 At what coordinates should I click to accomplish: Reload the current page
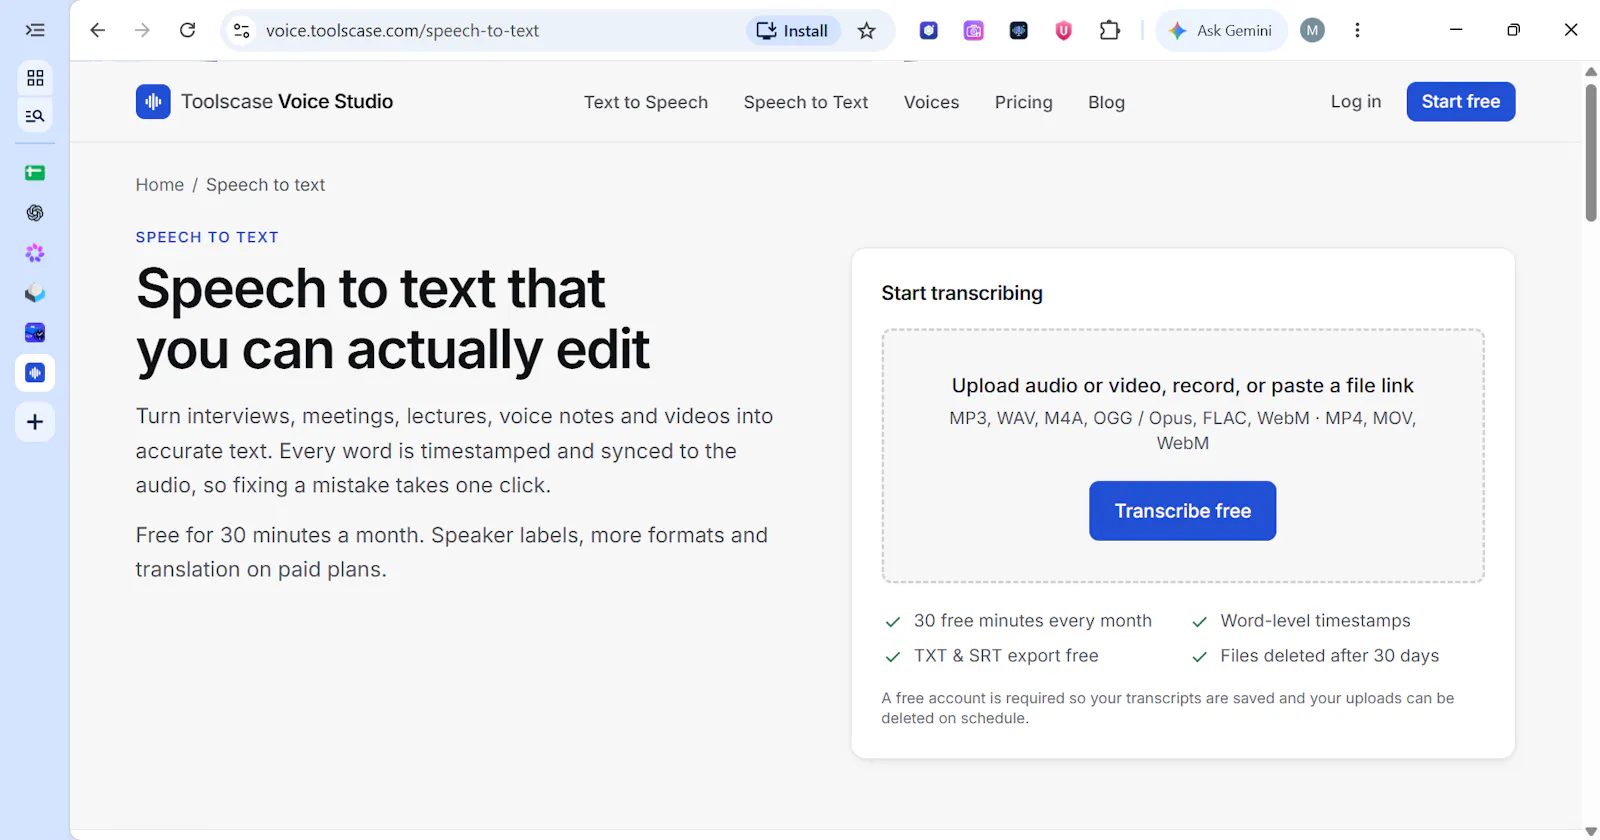pos(187,30)
